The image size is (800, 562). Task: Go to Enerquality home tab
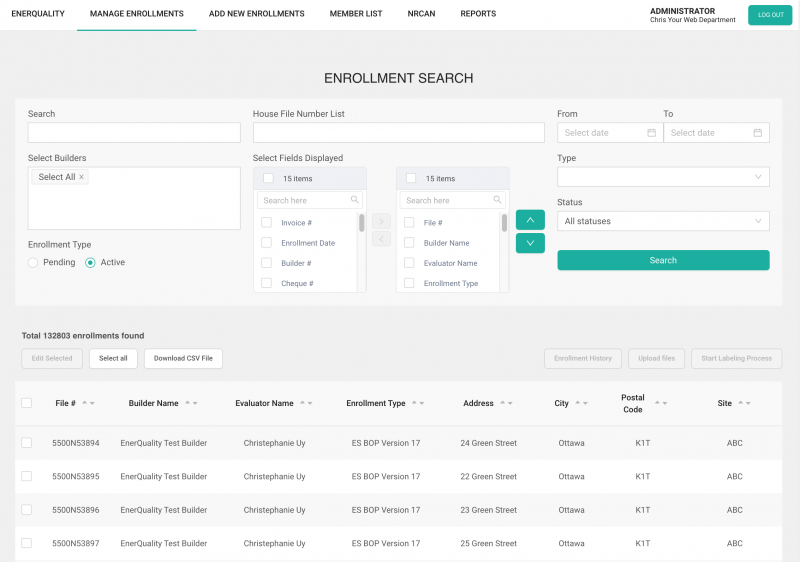point(38,14)
